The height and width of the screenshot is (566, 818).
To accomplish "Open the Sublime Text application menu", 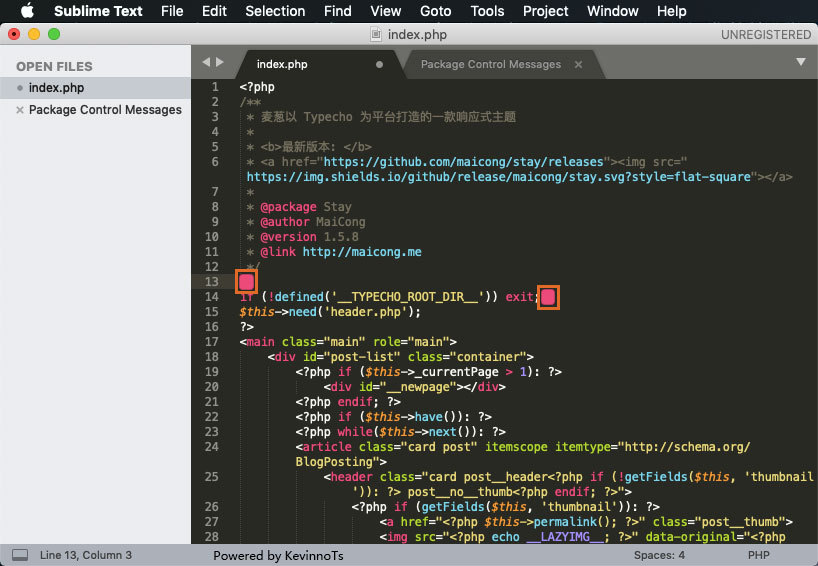I will [x=98, y=11].
